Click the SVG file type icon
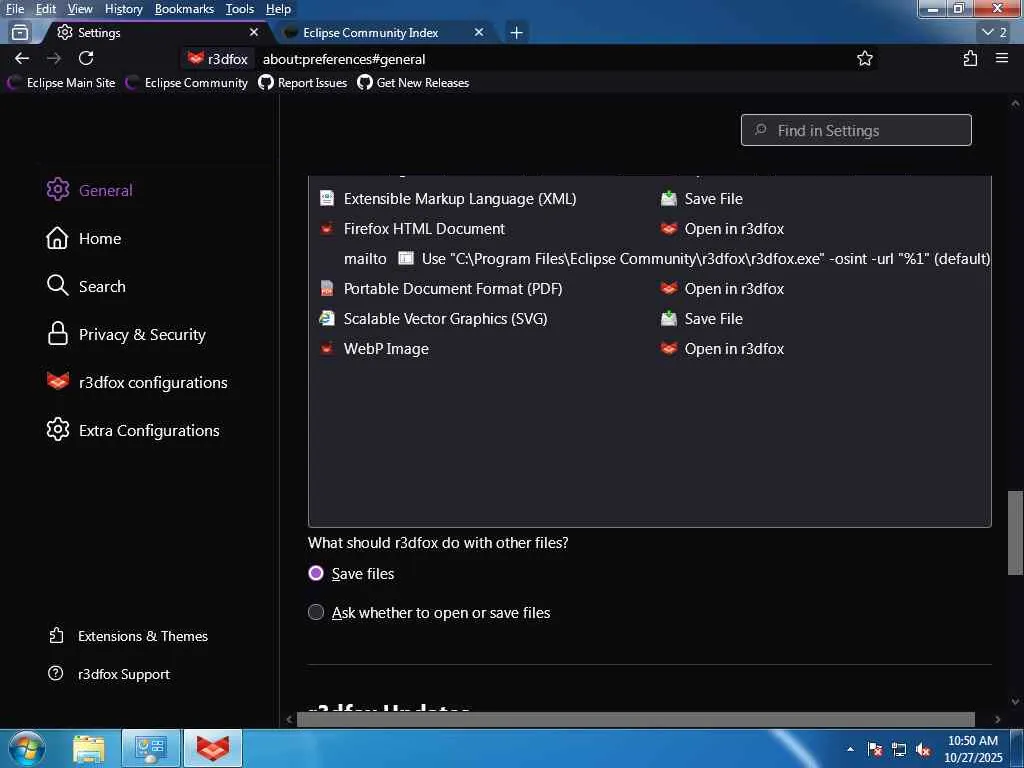 pos(327,319)
